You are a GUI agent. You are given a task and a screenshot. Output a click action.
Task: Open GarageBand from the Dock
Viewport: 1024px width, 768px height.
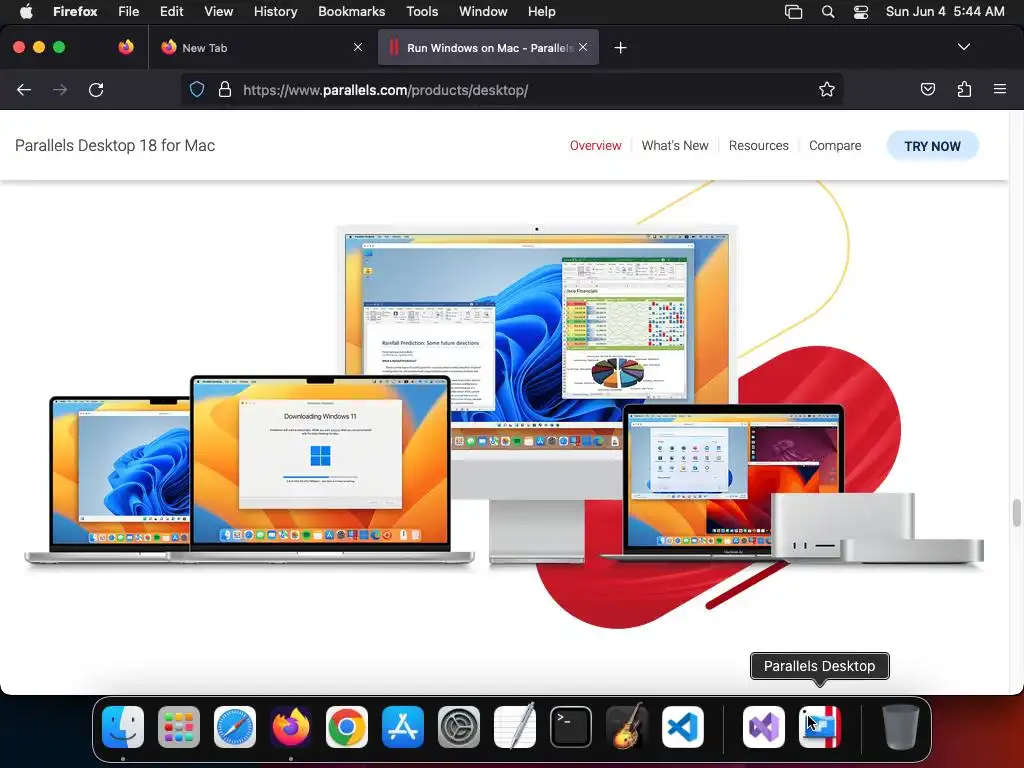627,726
